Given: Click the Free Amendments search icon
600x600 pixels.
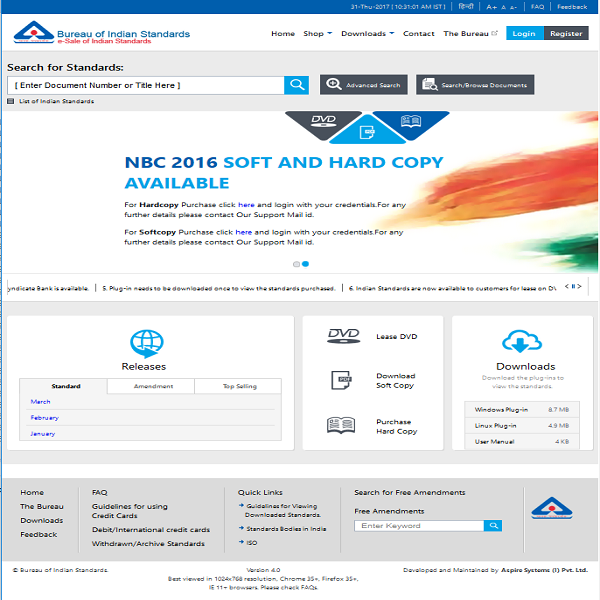Looking at the screenshot, I should pyautogui.click(x=493, y=525).
